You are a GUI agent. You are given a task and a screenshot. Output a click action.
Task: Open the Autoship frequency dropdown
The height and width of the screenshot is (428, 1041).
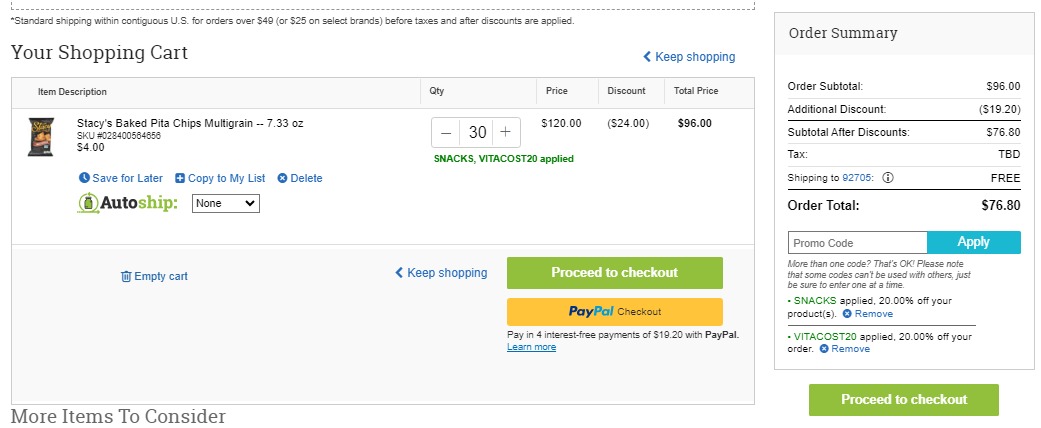226,204
